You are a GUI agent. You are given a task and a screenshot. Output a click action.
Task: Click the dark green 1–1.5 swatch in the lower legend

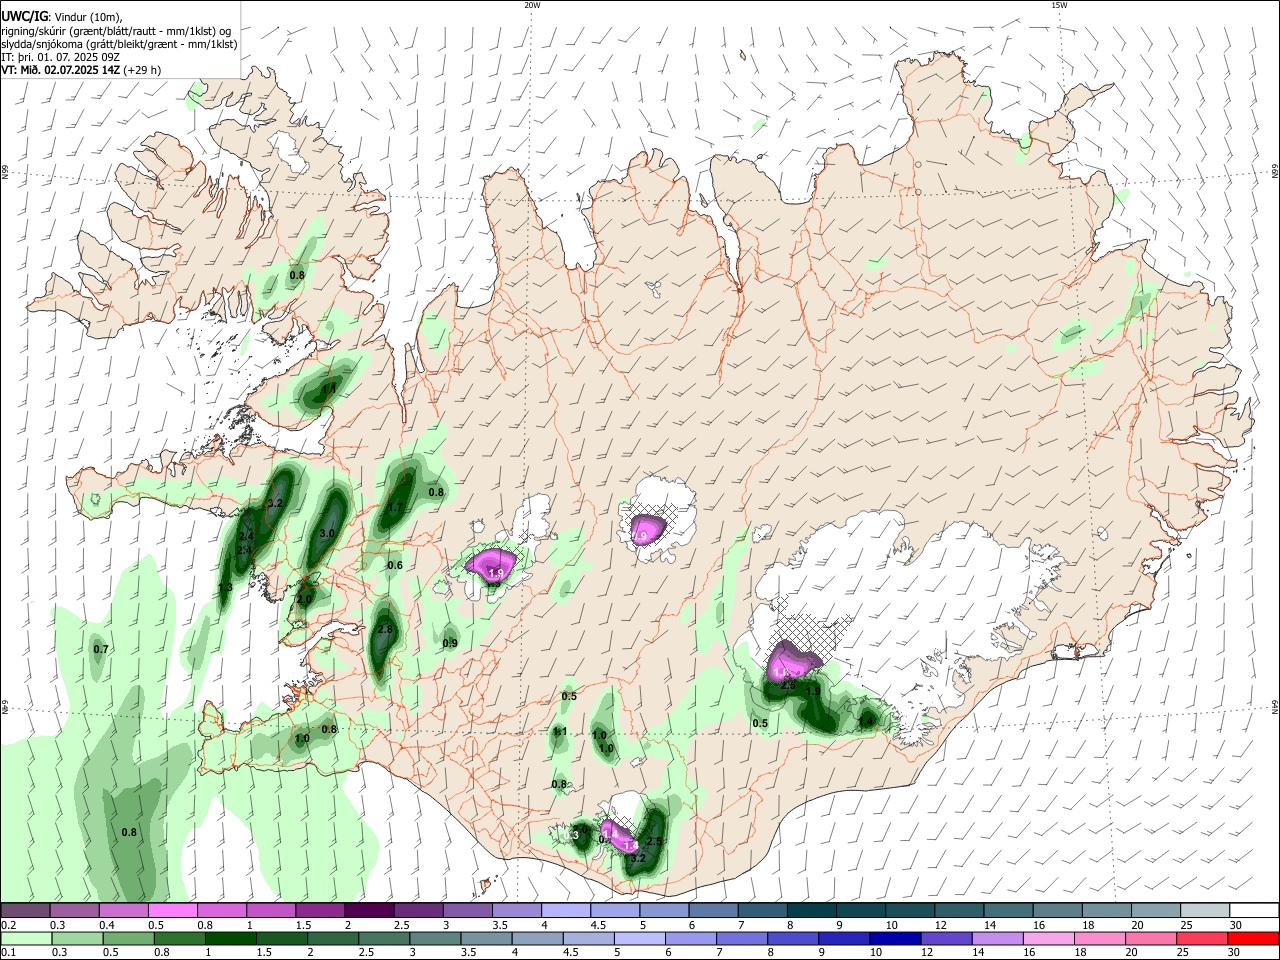pyautogui.click(x=230, y=938)
